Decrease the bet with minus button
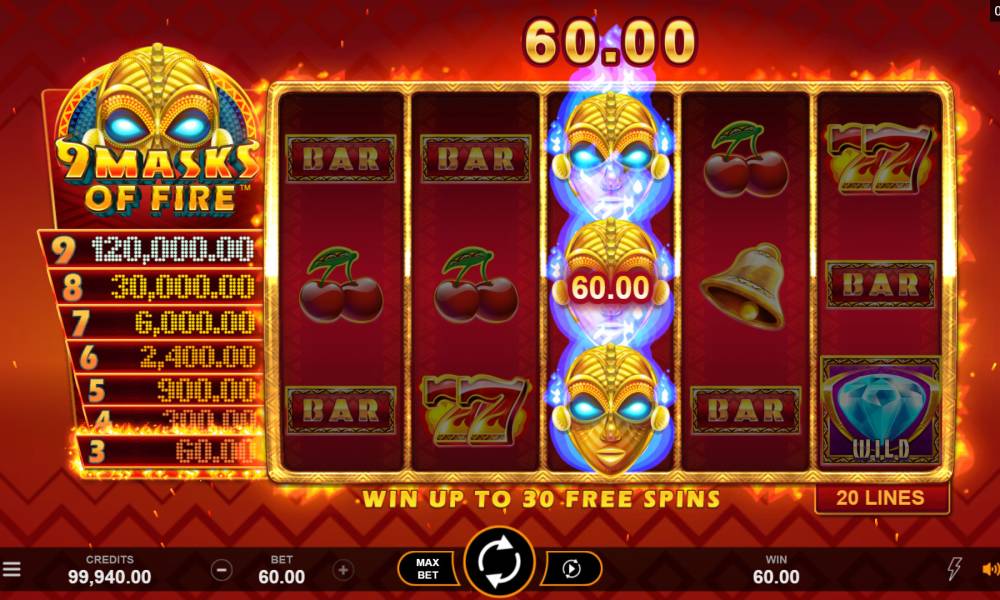Image resolution: width=1000 pixels, height=600 pixels. (x=221, y=569)
